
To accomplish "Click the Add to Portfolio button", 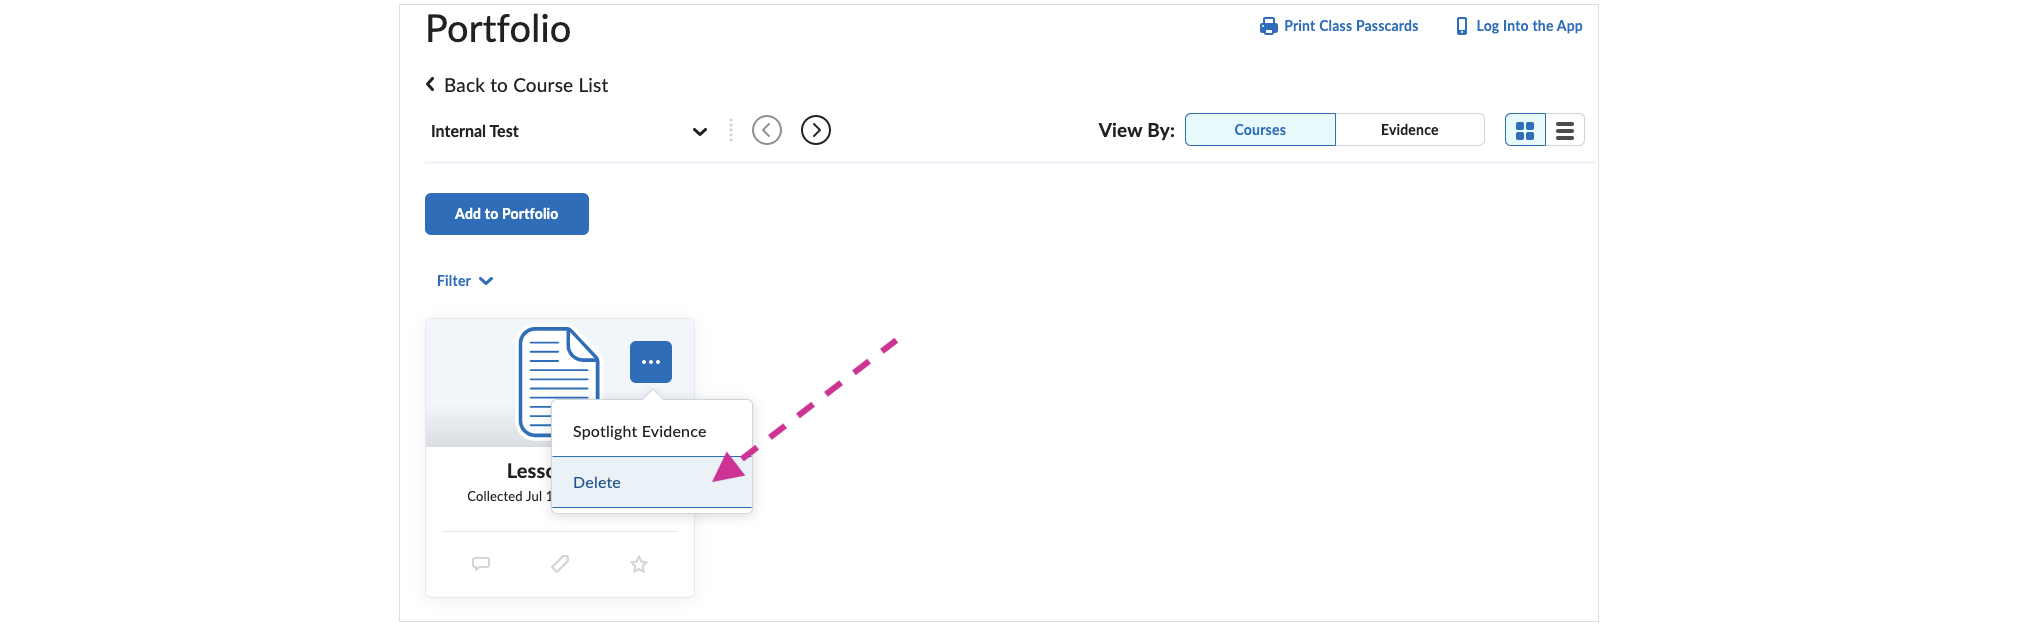I will pyautogui.click(x=507, y=214).
